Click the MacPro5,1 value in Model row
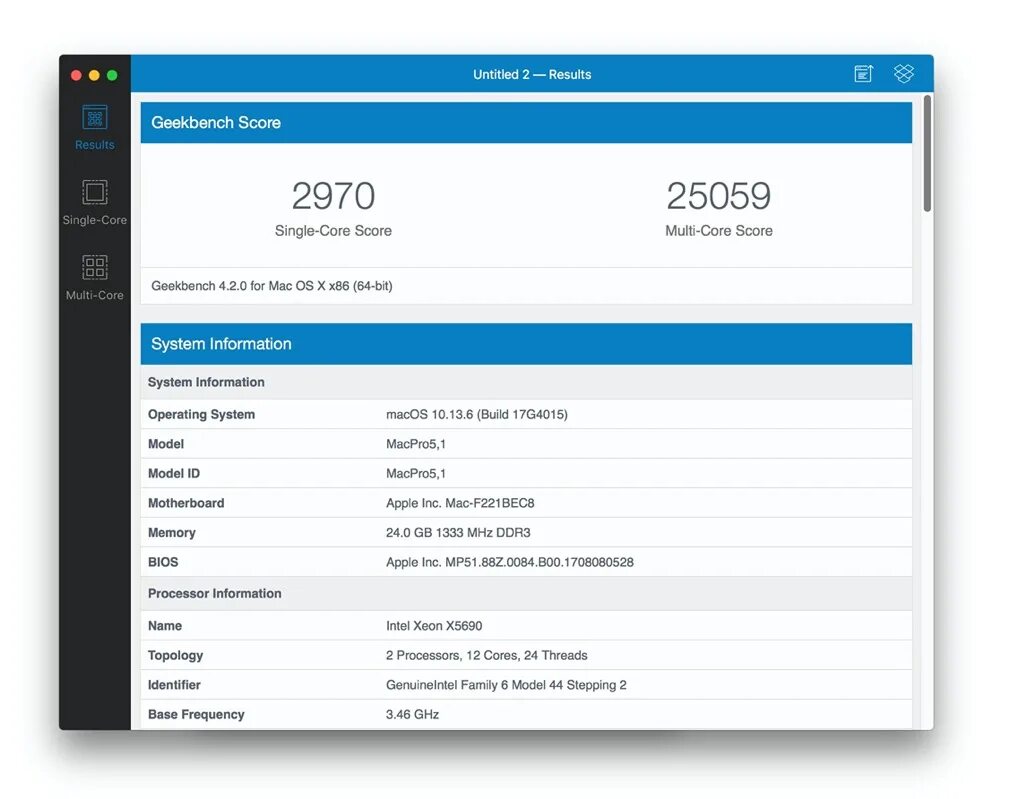1009x799 pixels. (x=416, y=444)
